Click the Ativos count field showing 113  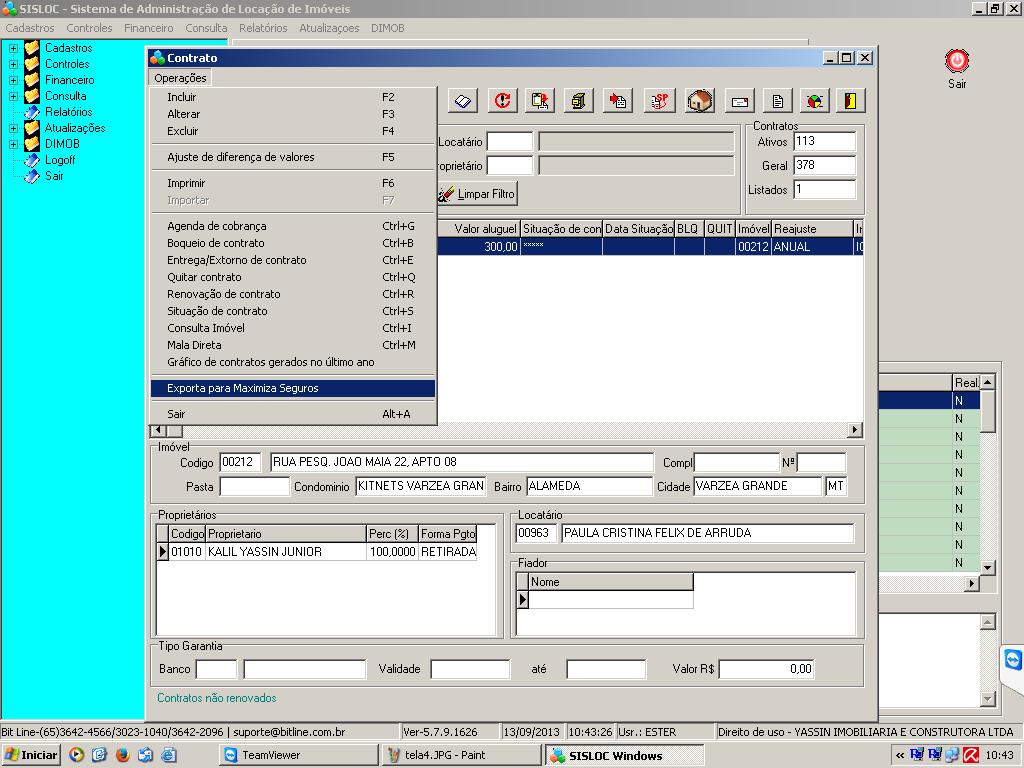[x=825, y=141]
